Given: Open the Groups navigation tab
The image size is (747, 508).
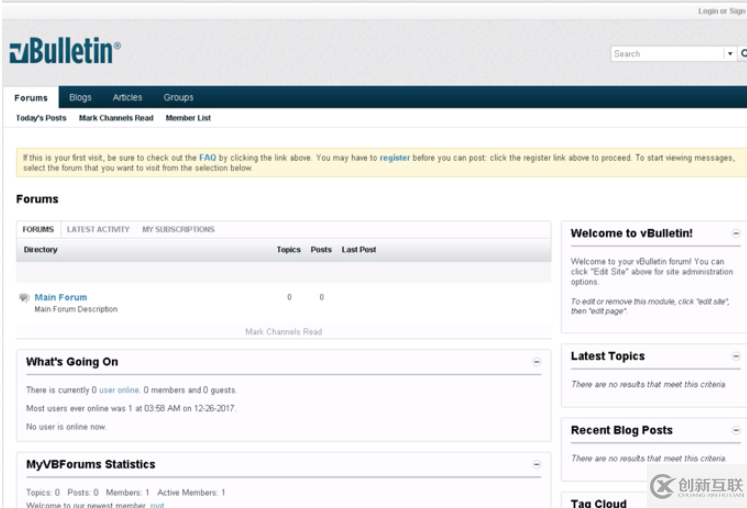Looking at the screenshot, I should (179, 98).
